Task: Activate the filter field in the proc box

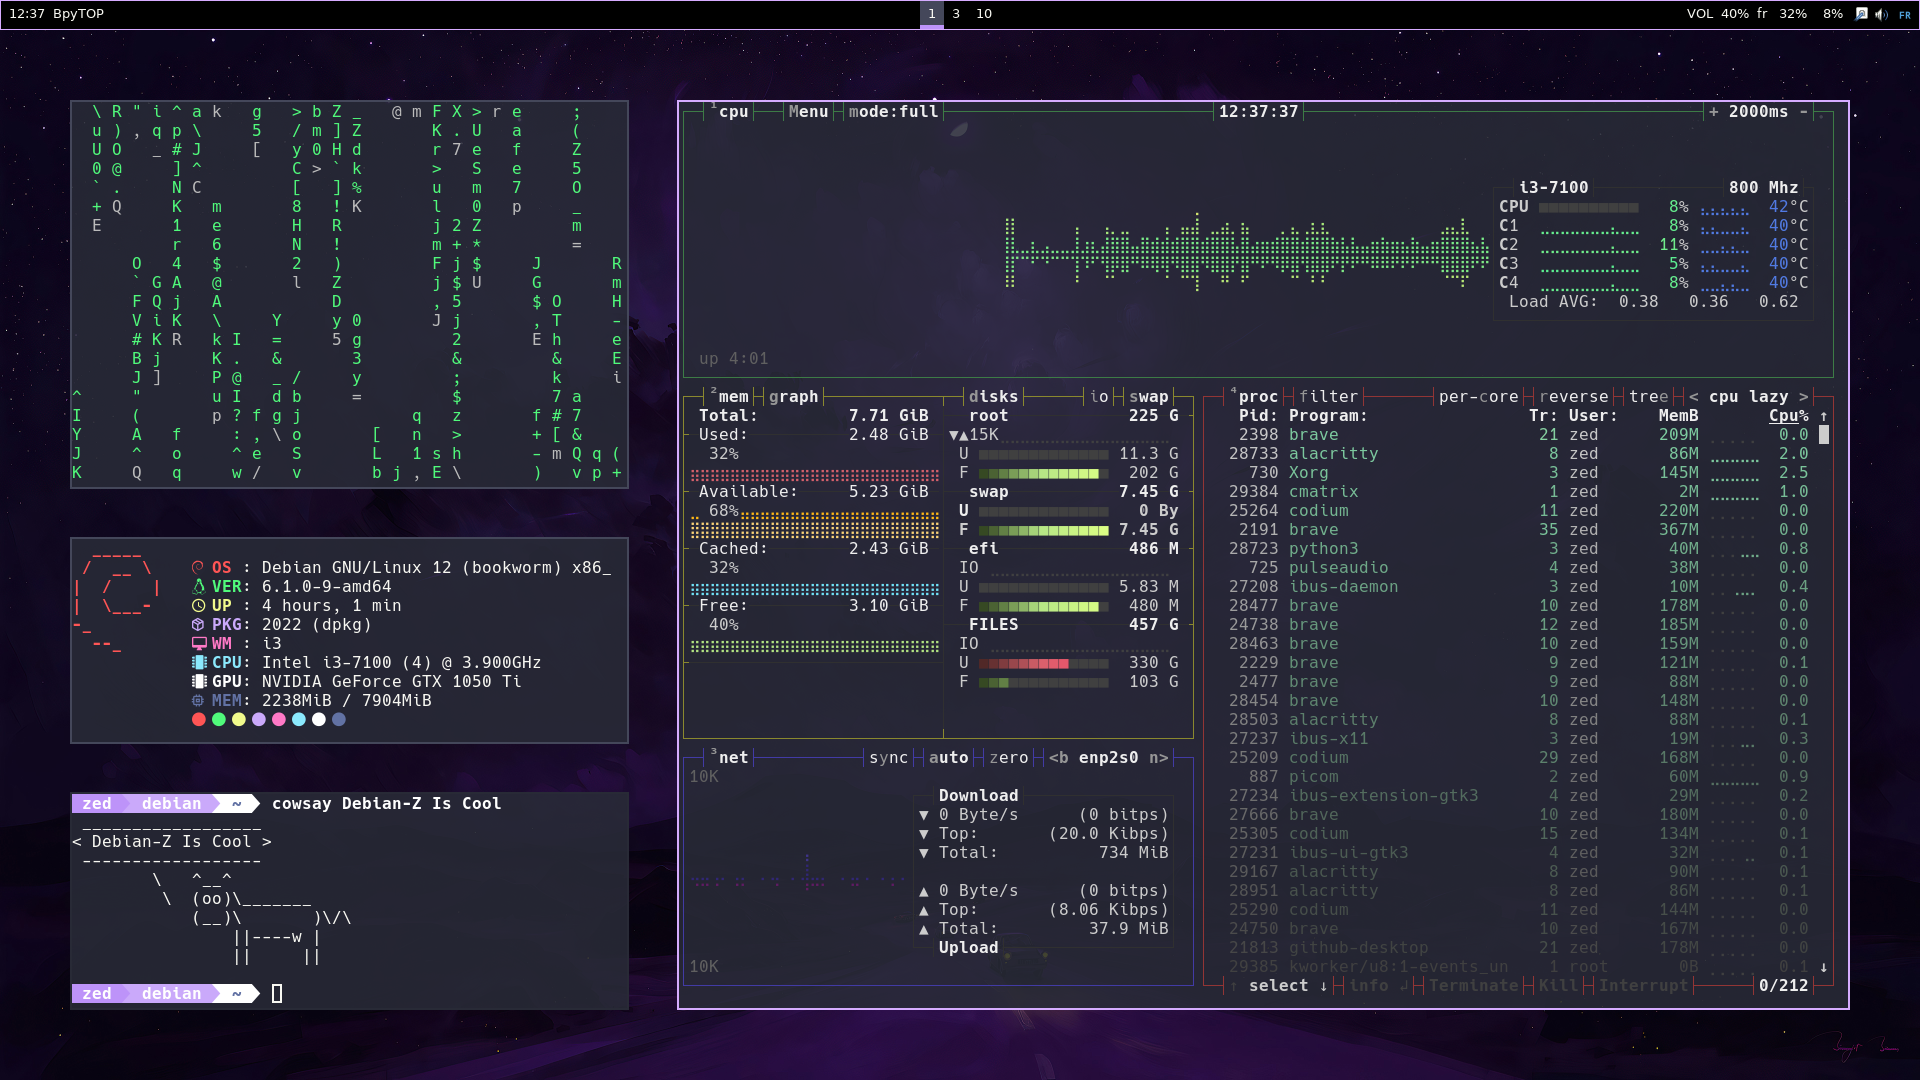Action: (x=1330, y=396)
